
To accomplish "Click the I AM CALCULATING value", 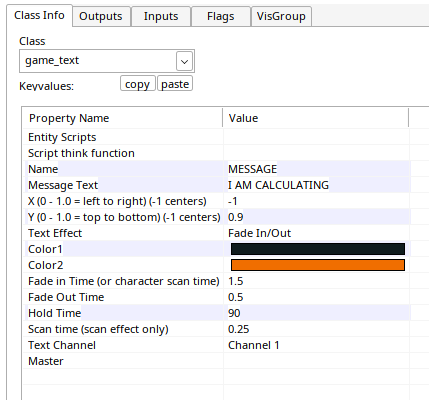I will [278, 185].
